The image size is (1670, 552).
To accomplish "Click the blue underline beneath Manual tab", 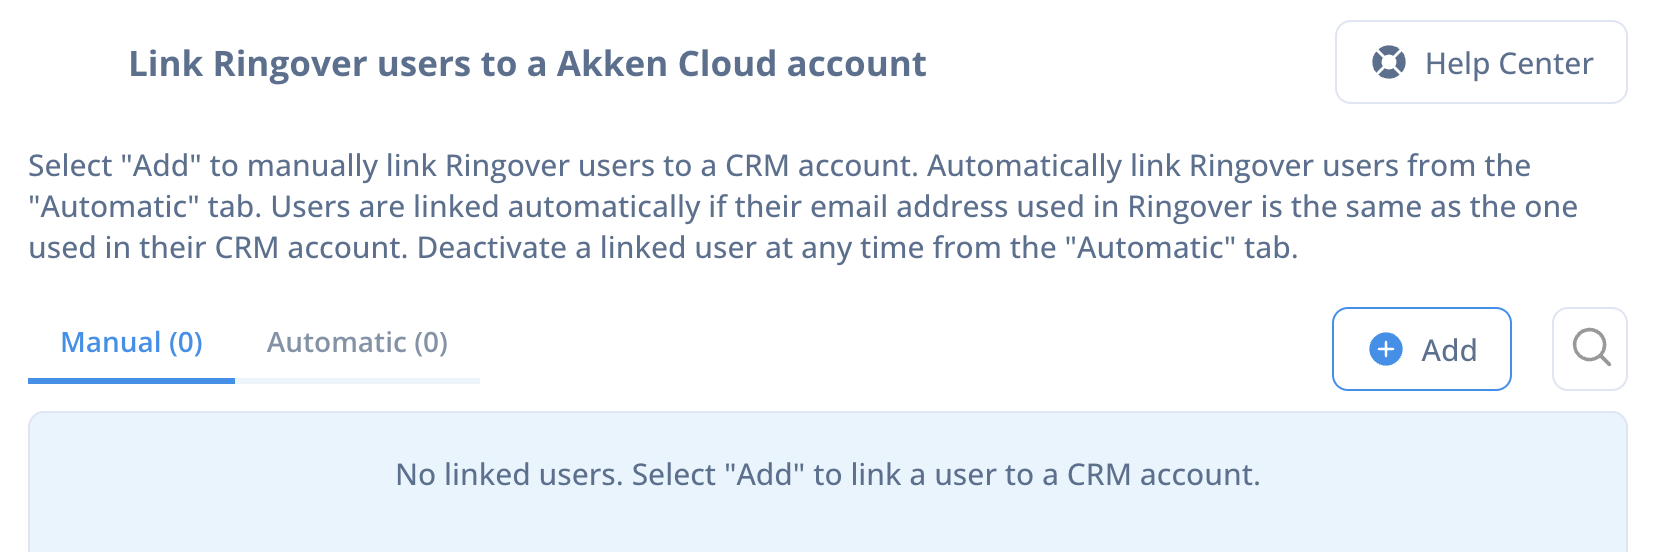I will click(131, 380).
